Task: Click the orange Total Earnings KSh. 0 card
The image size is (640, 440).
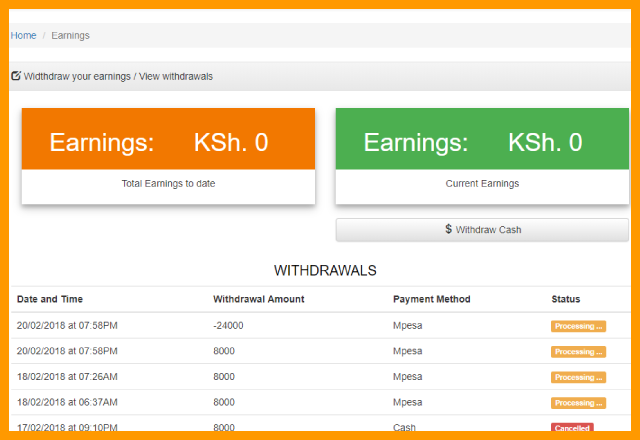Action: tap(168, 142)
